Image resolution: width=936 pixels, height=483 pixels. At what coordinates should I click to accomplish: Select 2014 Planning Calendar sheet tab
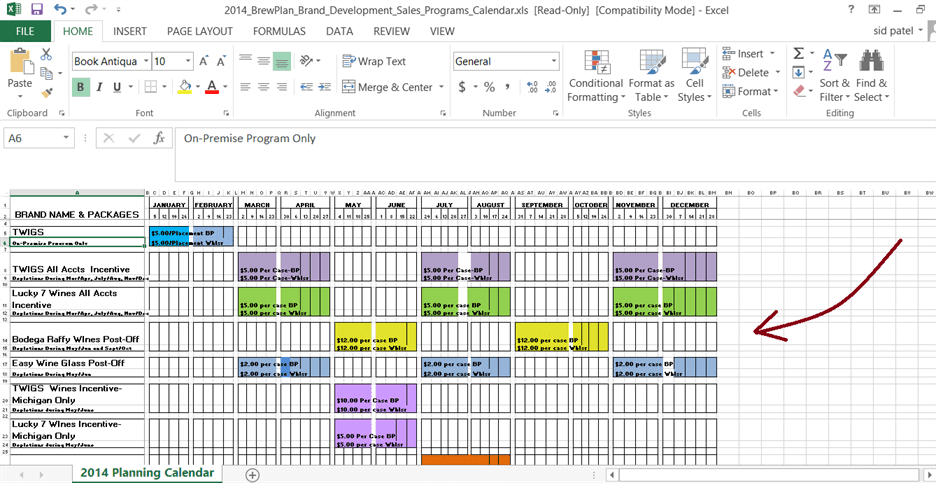[x=147, y=473]
